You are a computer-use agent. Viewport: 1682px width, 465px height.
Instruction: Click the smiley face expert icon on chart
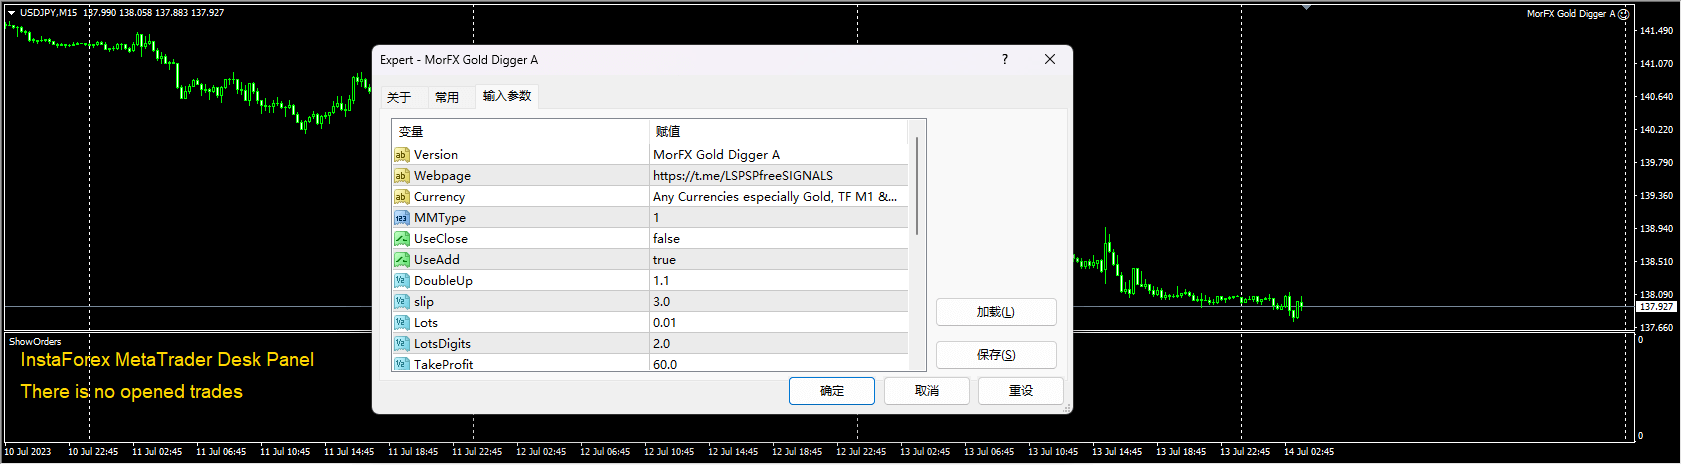pos(1624,14)
